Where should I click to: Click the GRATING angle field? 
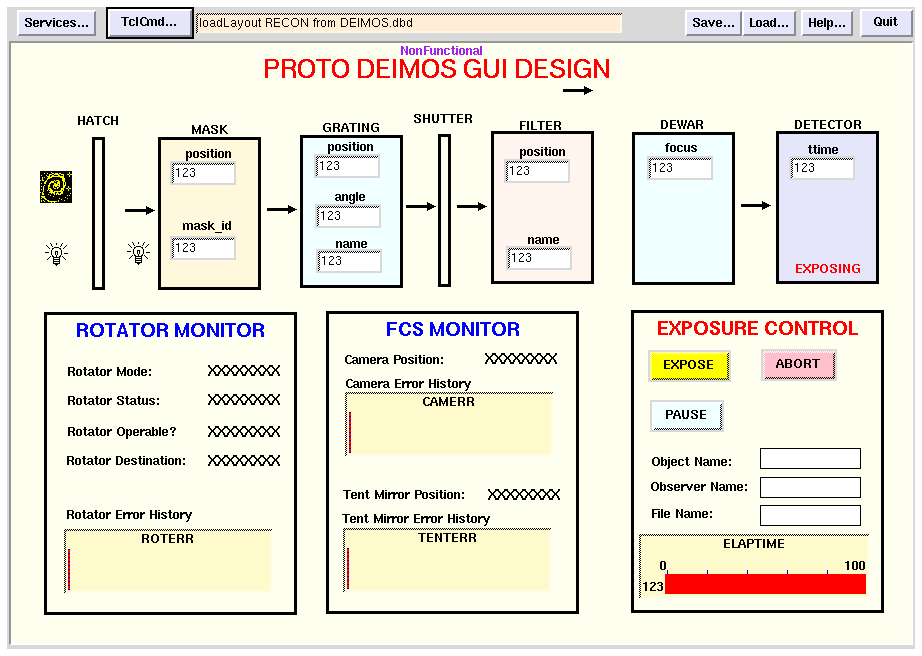click(349, 216)
